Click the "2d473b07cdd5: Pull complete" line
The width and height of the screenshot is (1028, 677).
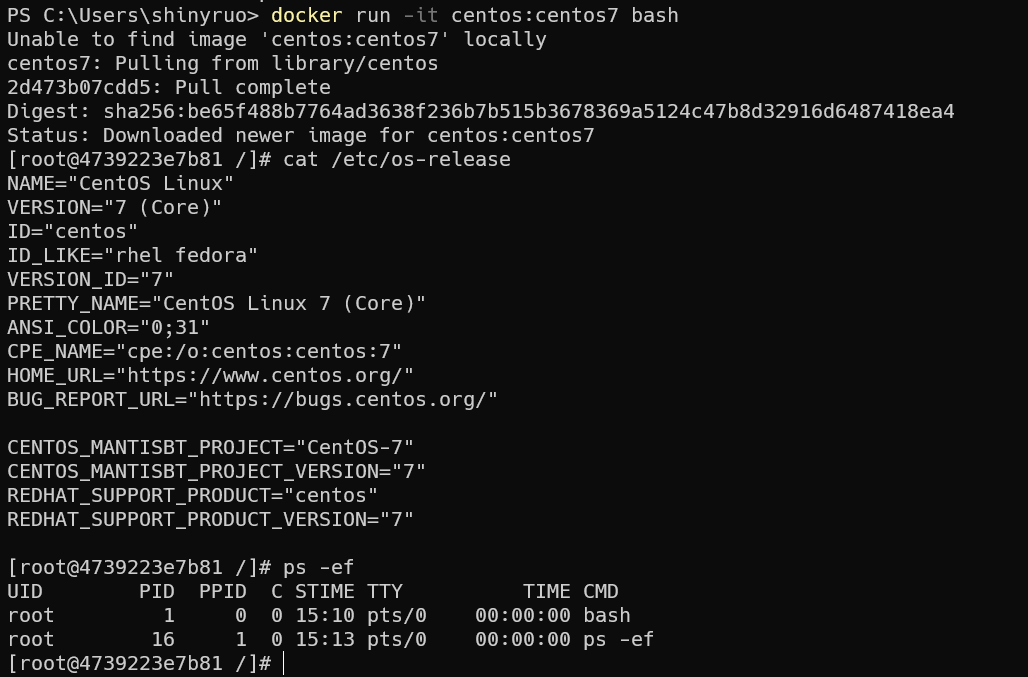click(x=168, y=88)
